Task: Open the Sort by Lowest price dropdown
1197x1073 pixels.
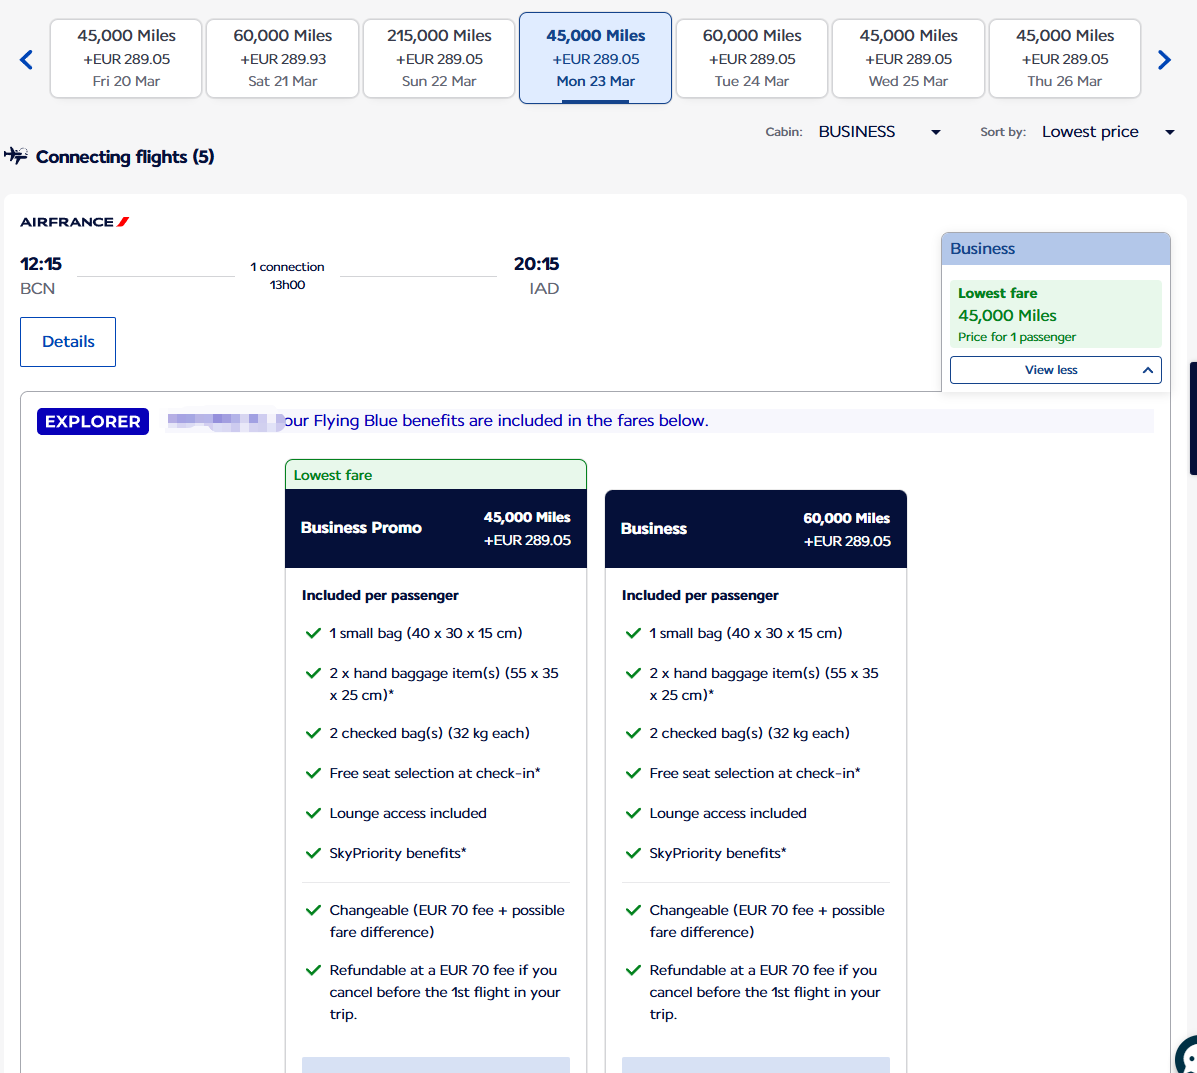Action: (1107, 132)
